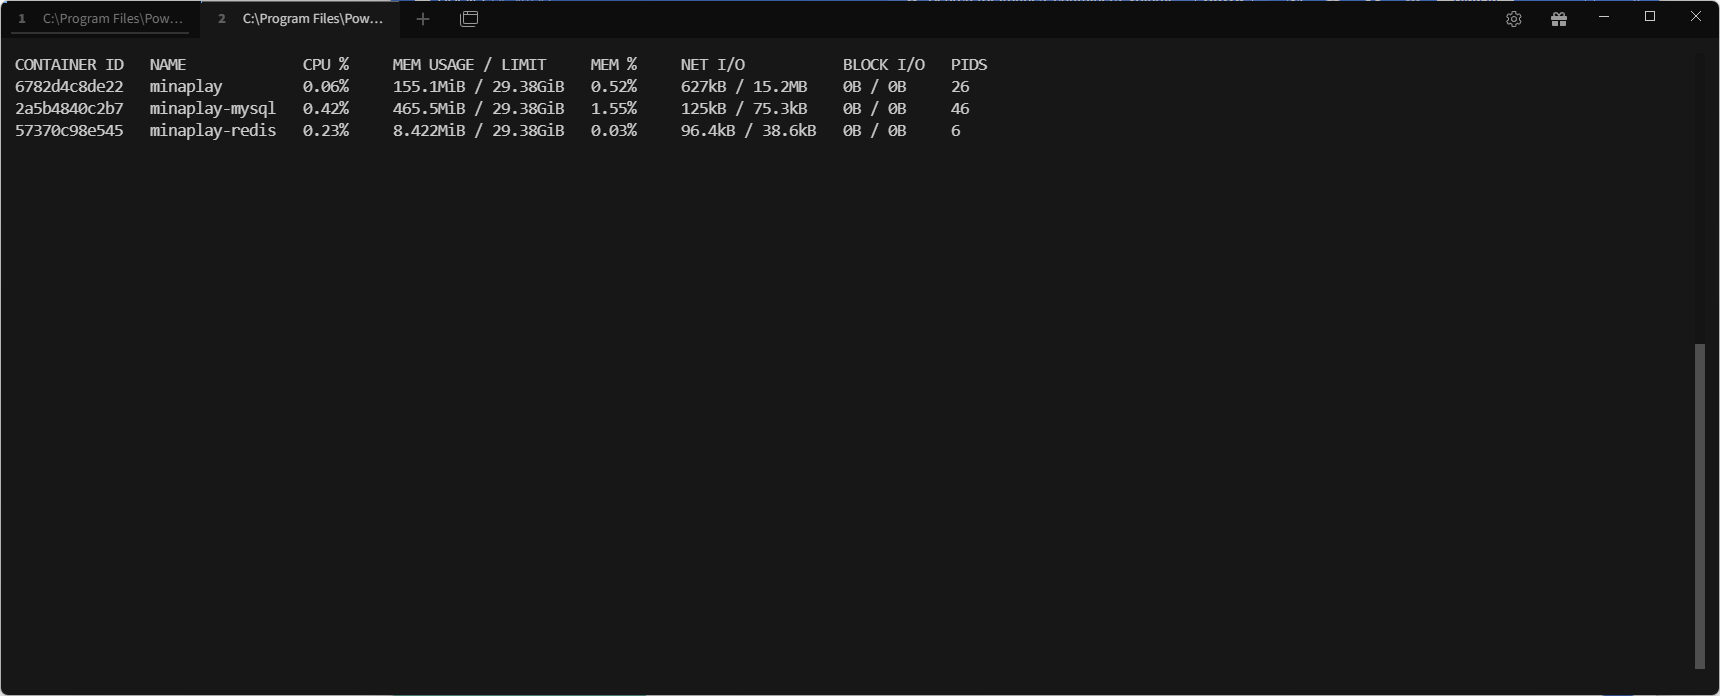The width and height of the screenshot is (1720, 696).
Task: Close the terminal window
Action: (x=1696, y=17)
